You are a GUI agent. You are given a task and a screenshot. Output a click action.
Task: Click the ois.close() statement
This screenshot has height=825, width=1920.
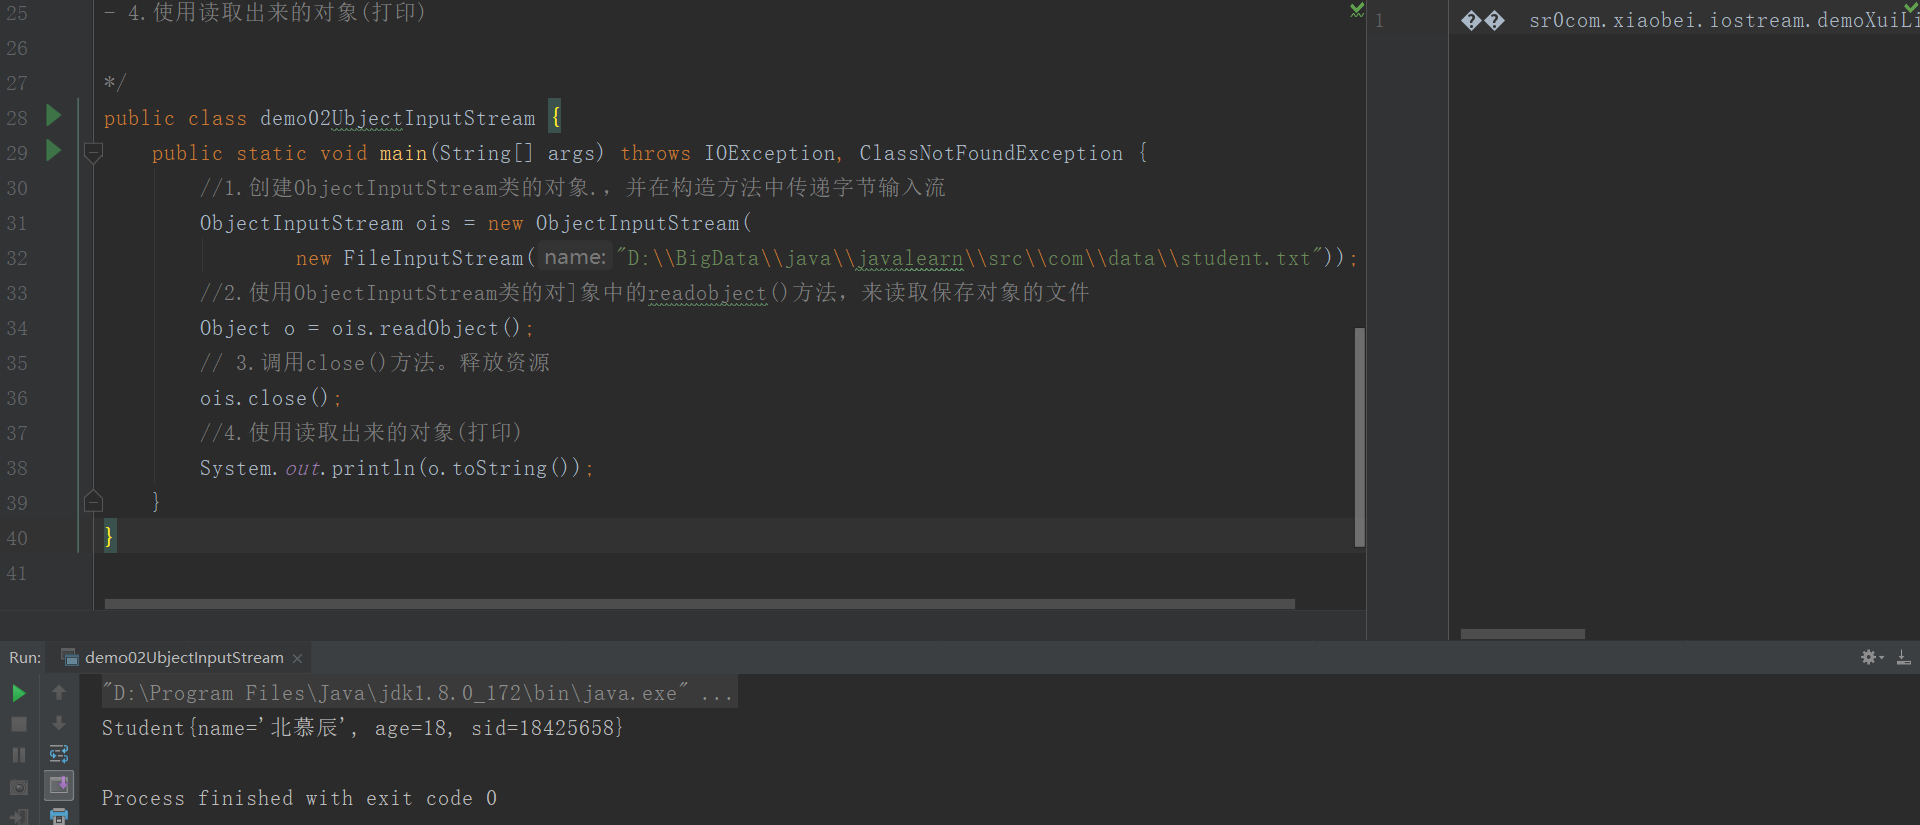click(x=270, y=398)
